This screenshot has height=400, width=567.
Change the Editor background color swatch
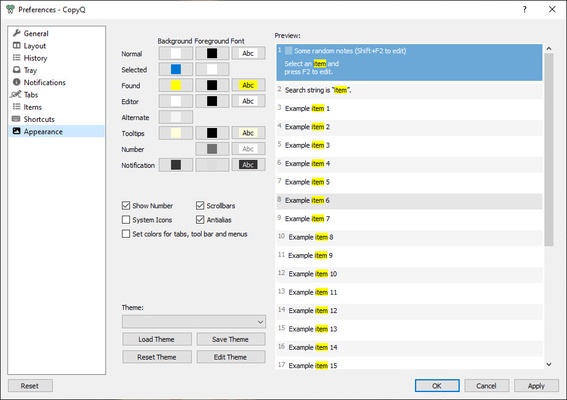pos(176,101)
